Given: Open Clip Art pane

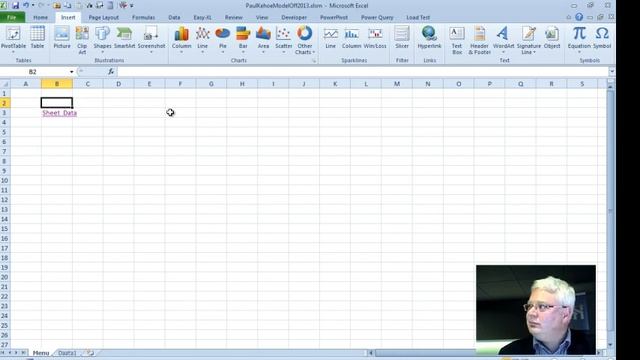Looking at the screenshot, I should coord(82,40).
